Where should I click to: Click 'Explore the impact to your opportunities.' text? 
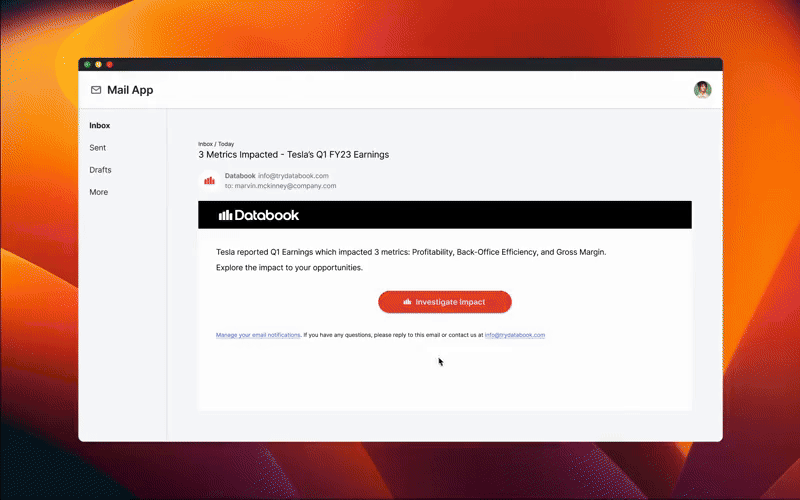pos(289,267)
